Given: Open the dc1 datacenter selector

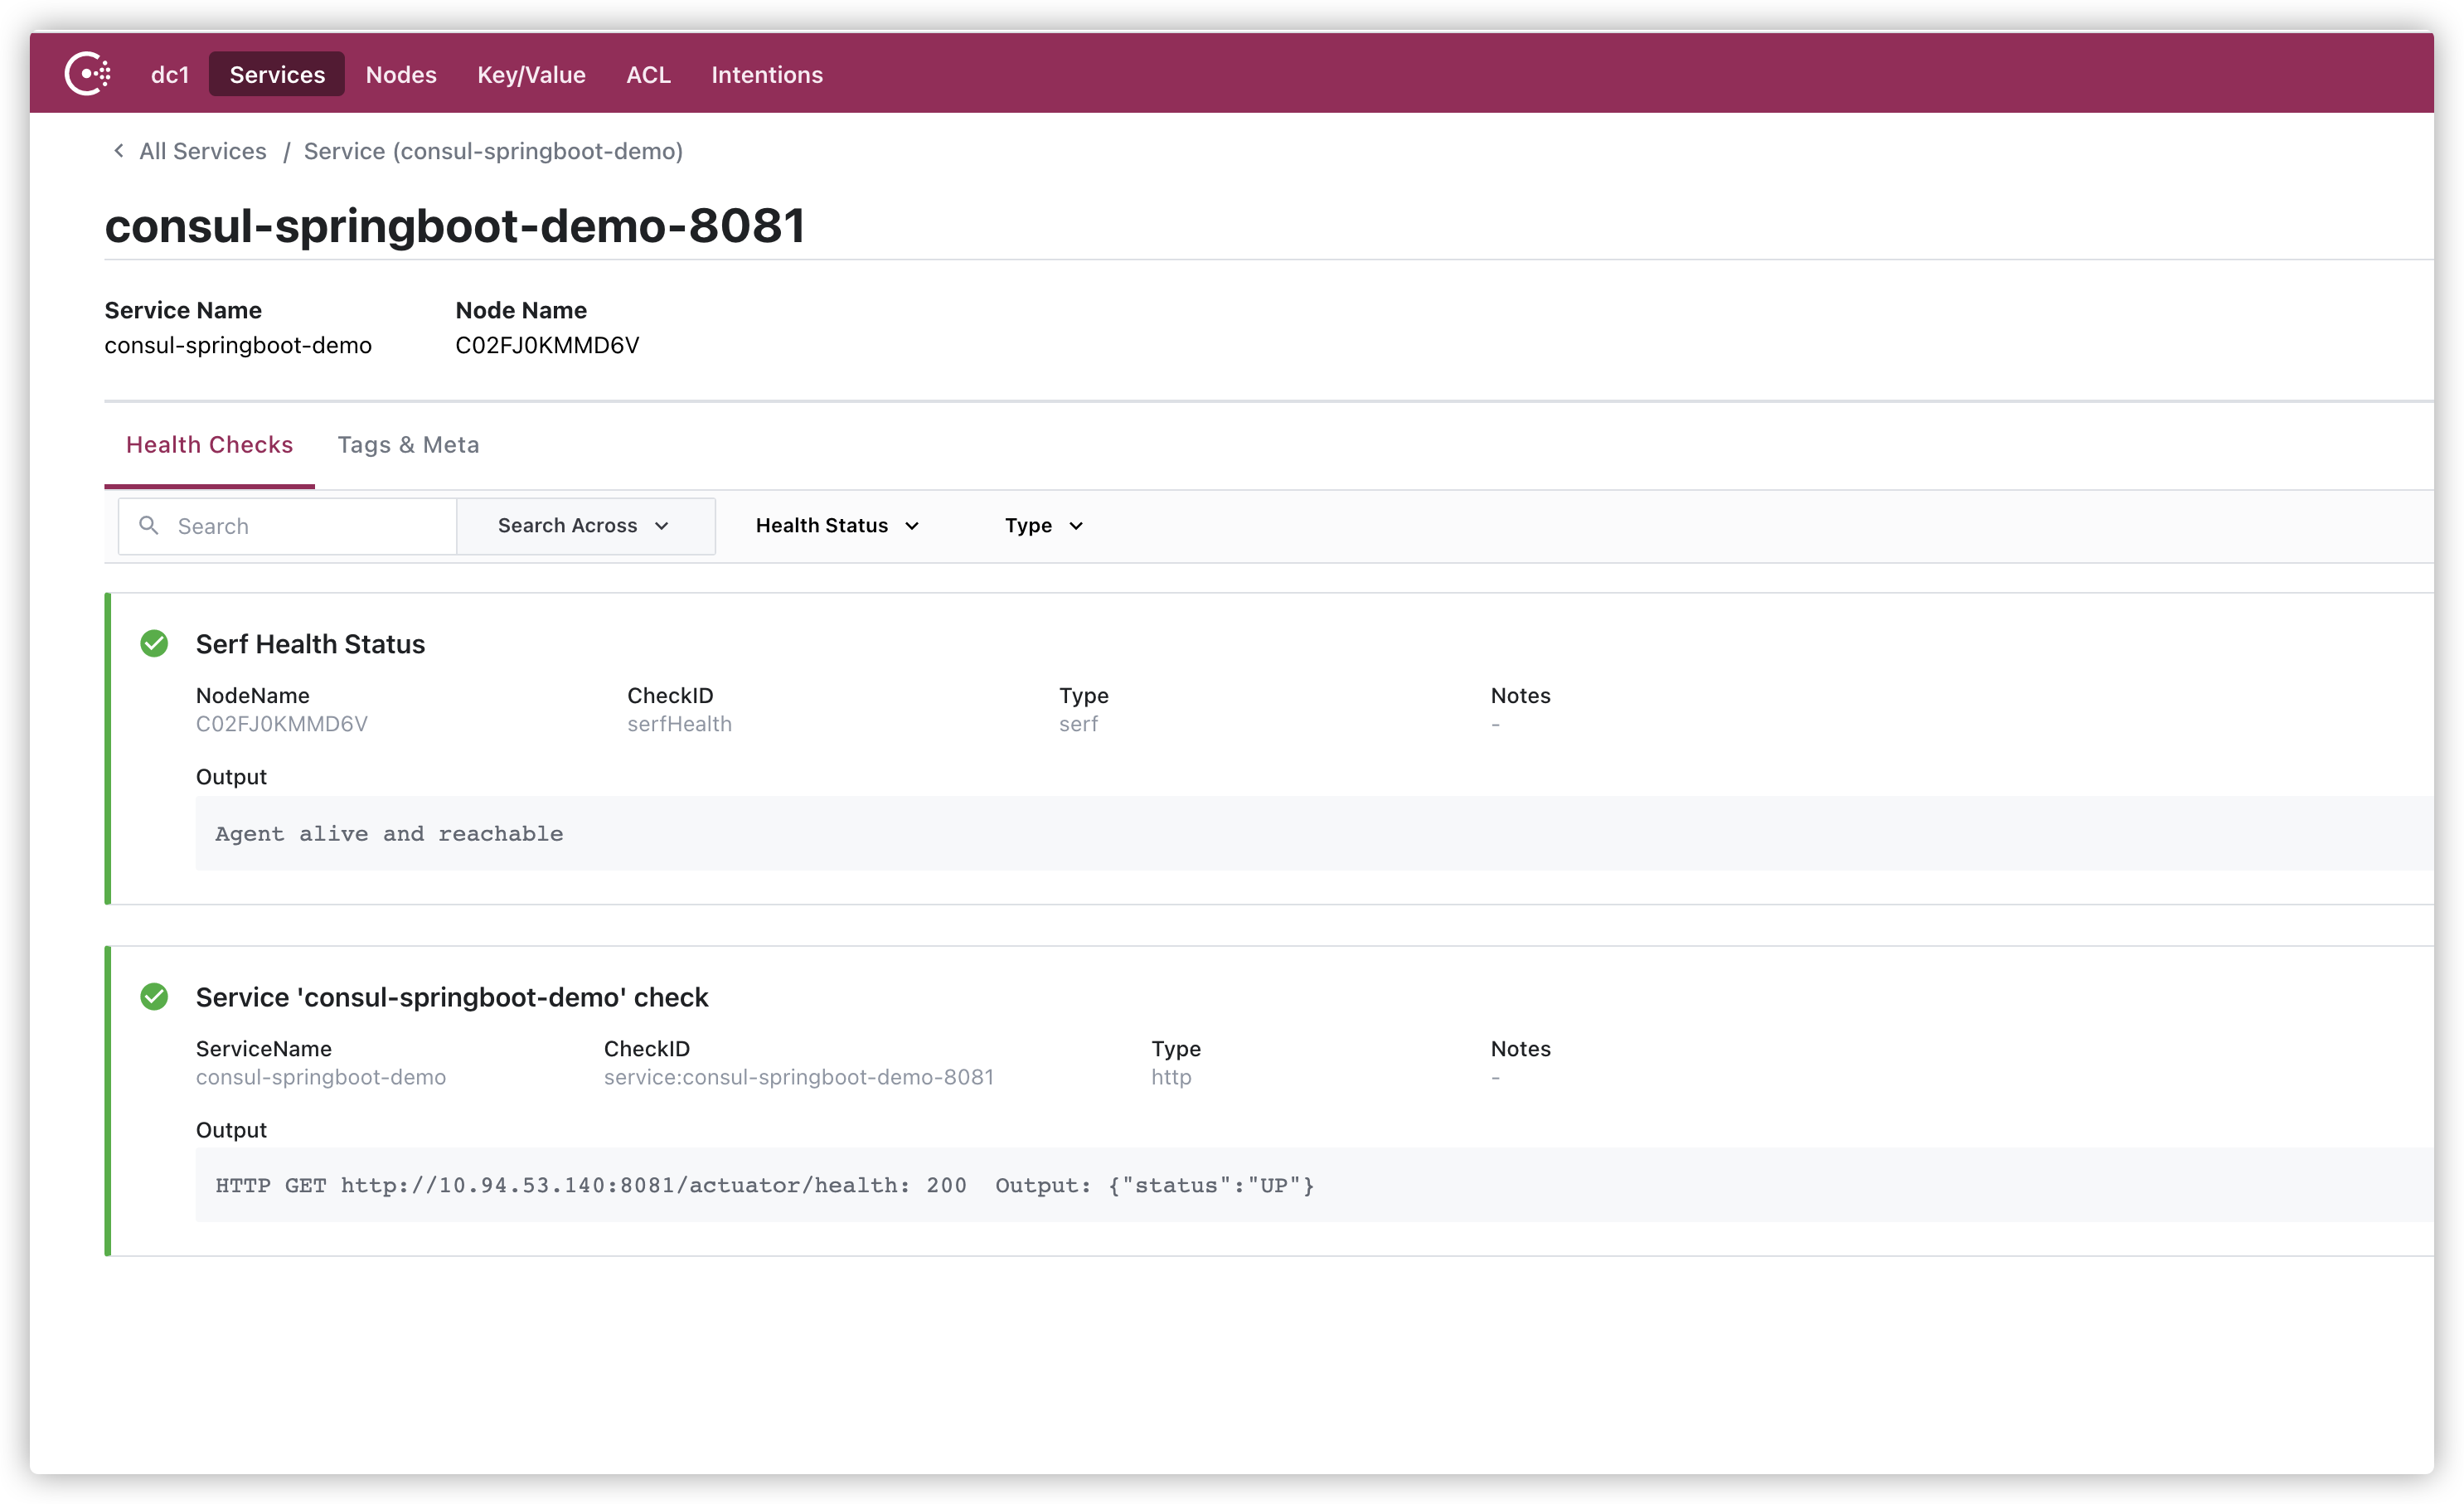Looking at the screenshot, I should point(169,75).
